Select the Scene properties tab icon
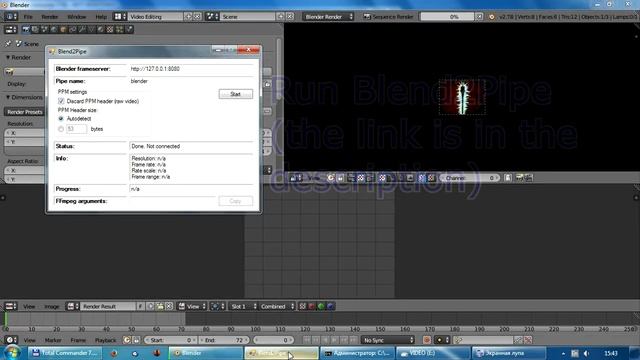This screenshot has height=360, width=640. (x=44, y=29)
